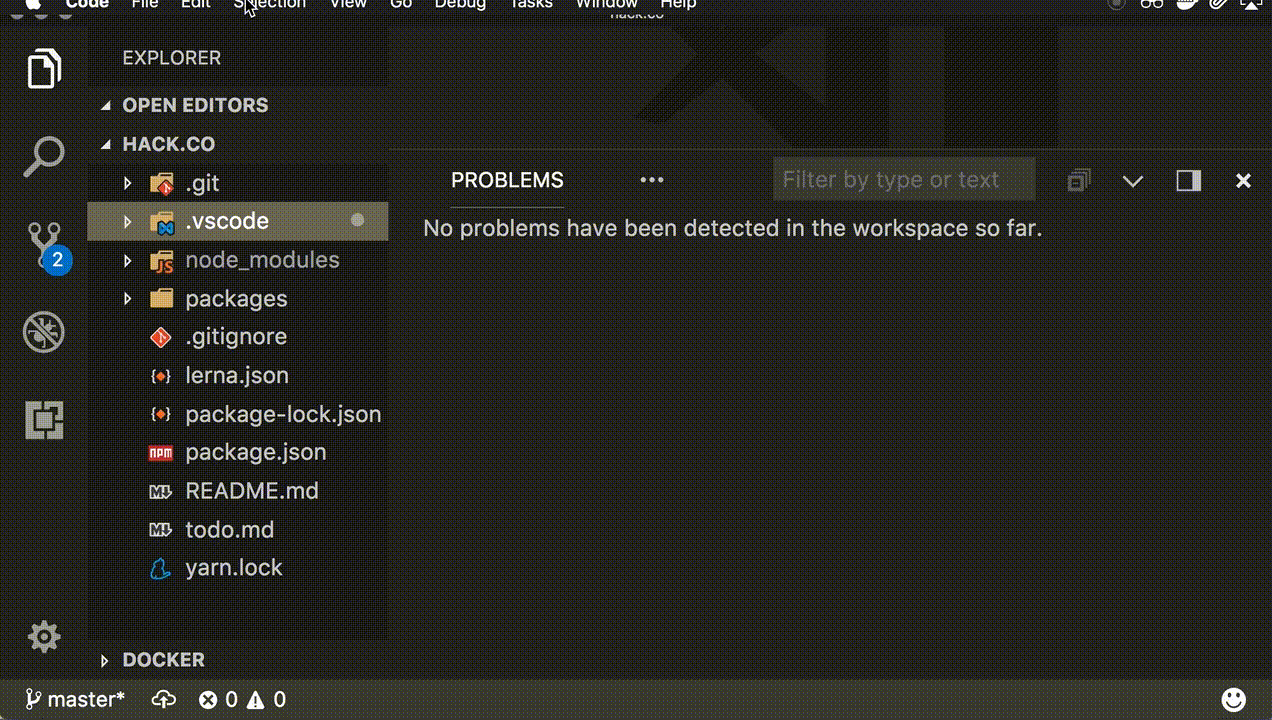The image size is (1272, 720).
Task: Toggle panel maximize with the chevron
Action: (1133, 181)
